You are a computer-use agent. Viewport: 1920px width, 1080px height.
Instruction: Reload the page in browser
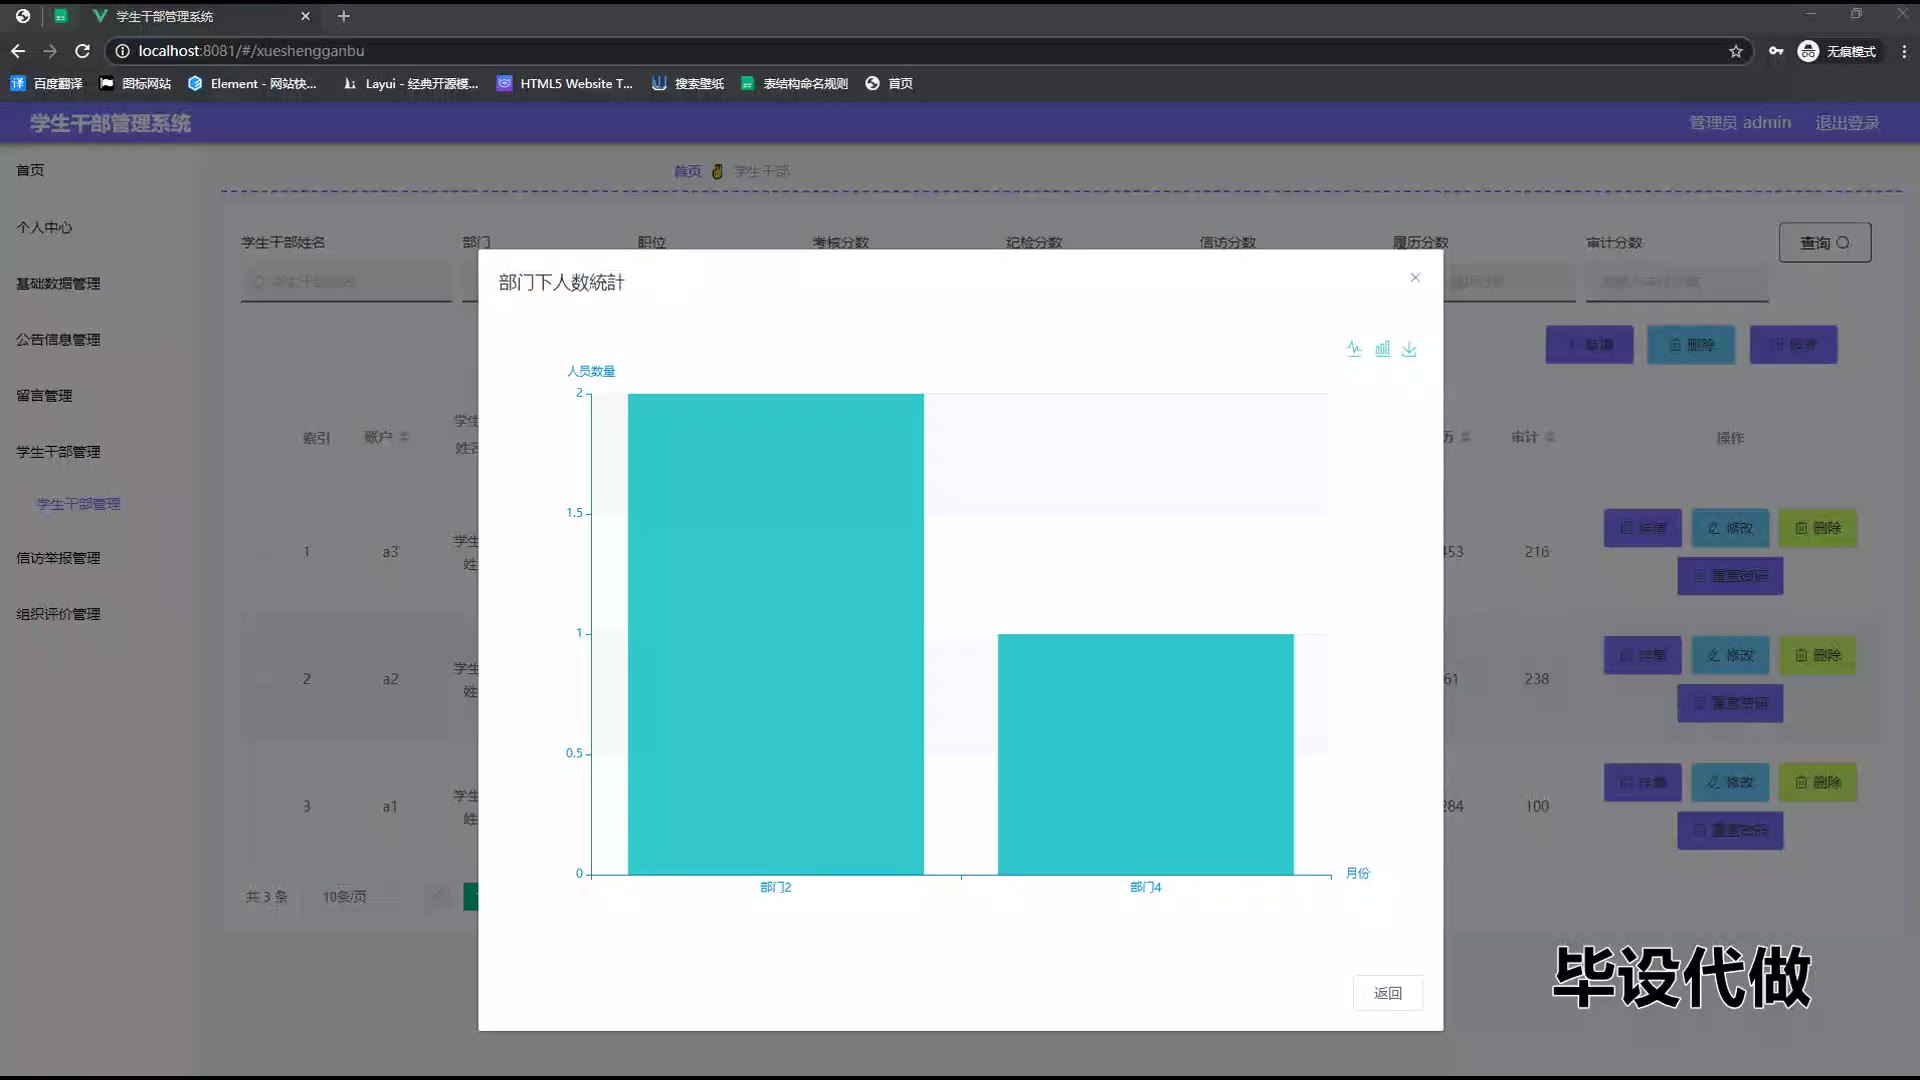coord(83,51)
